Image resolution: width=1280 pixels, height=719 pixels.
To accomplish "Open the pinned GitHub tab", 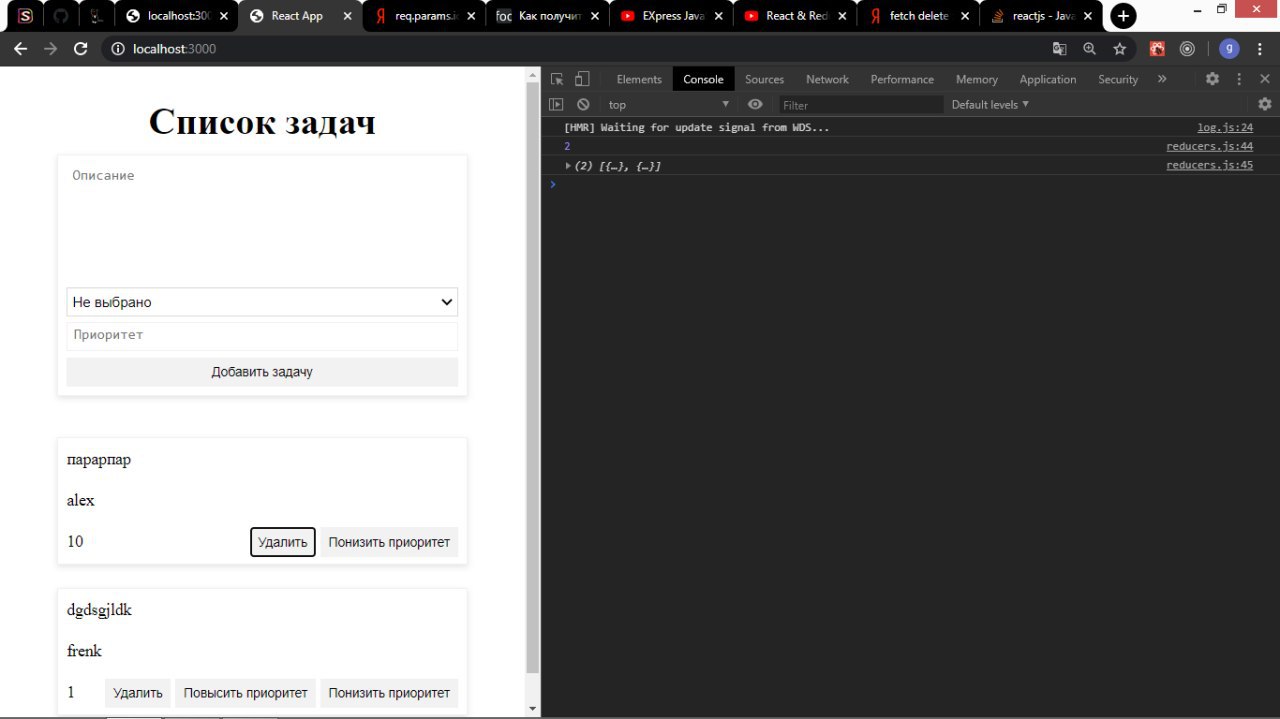I will pos(60,16).
